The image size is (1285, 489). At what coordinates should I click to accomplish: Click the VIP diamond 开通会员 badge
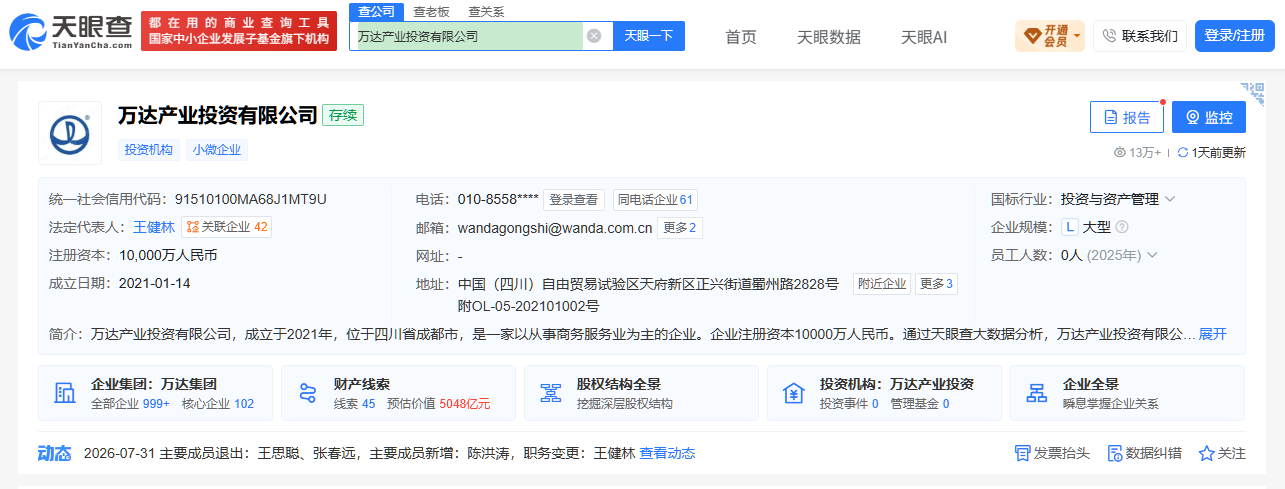point(1049,36)
